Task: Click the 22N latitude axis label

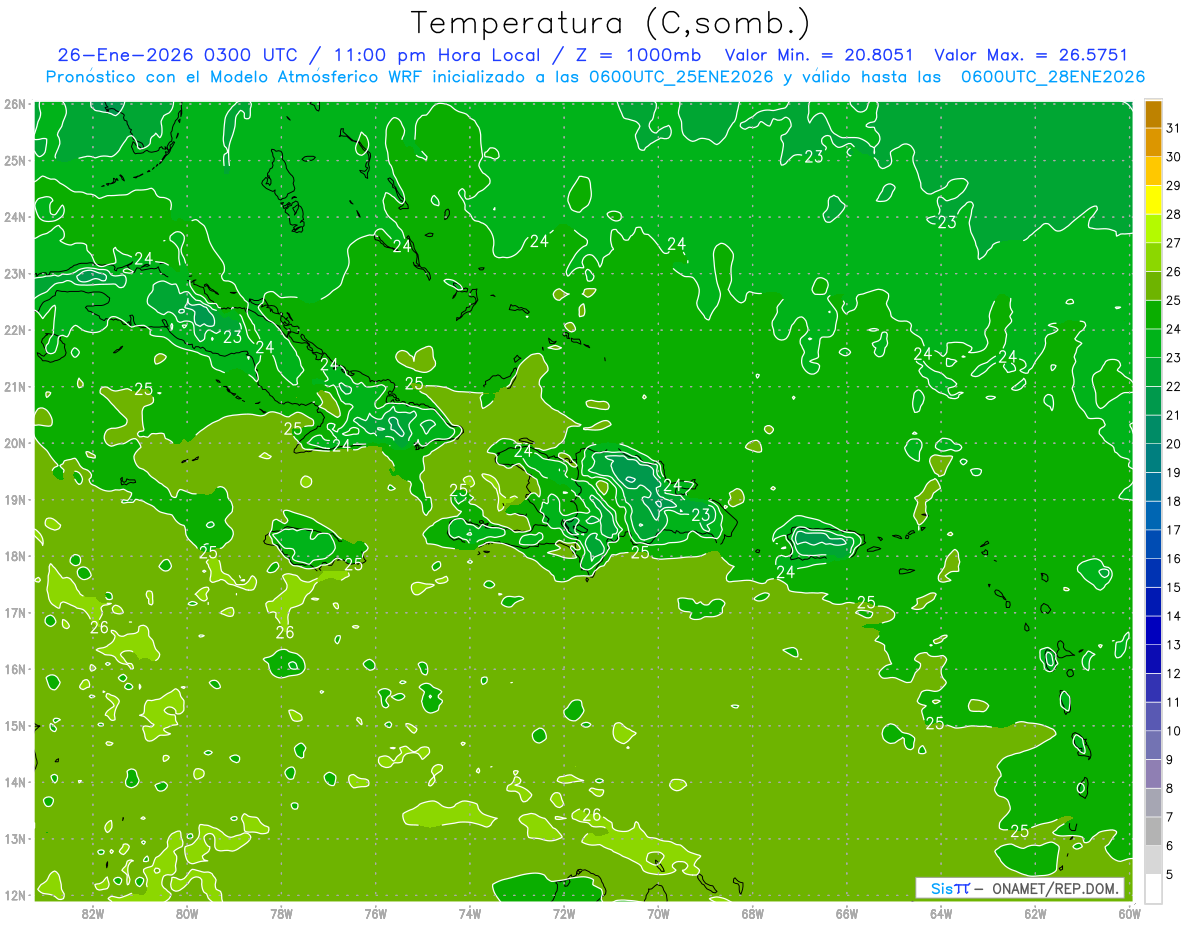Action: click(15, 330)
